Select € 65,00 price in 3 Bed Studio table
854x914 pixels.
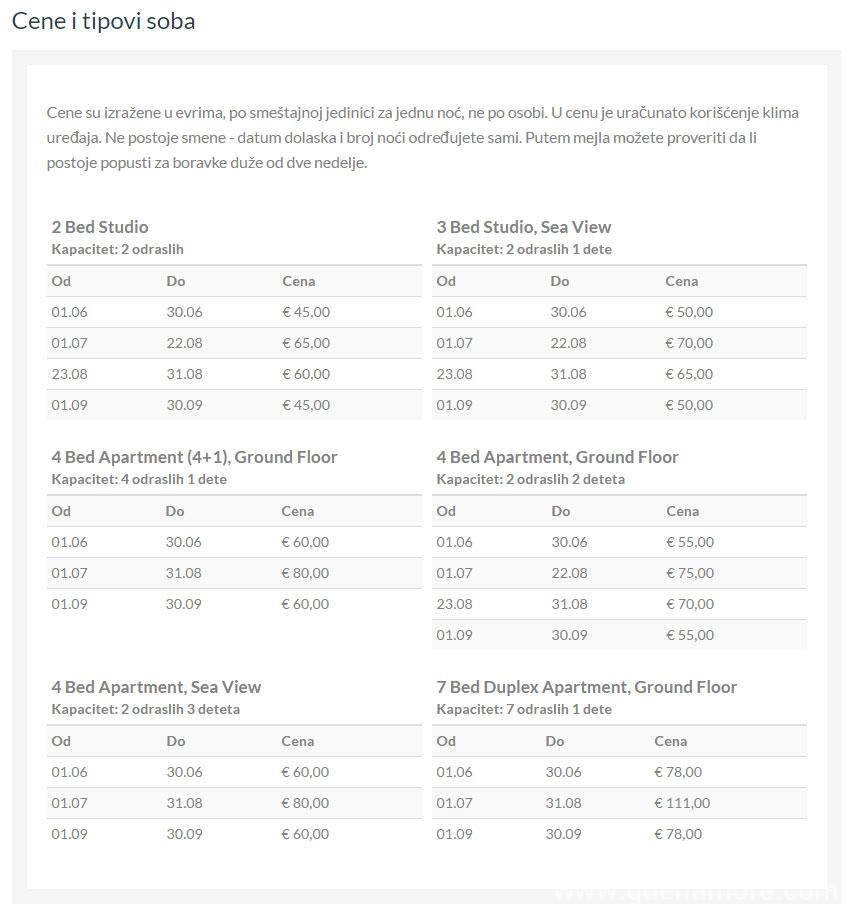689,374
